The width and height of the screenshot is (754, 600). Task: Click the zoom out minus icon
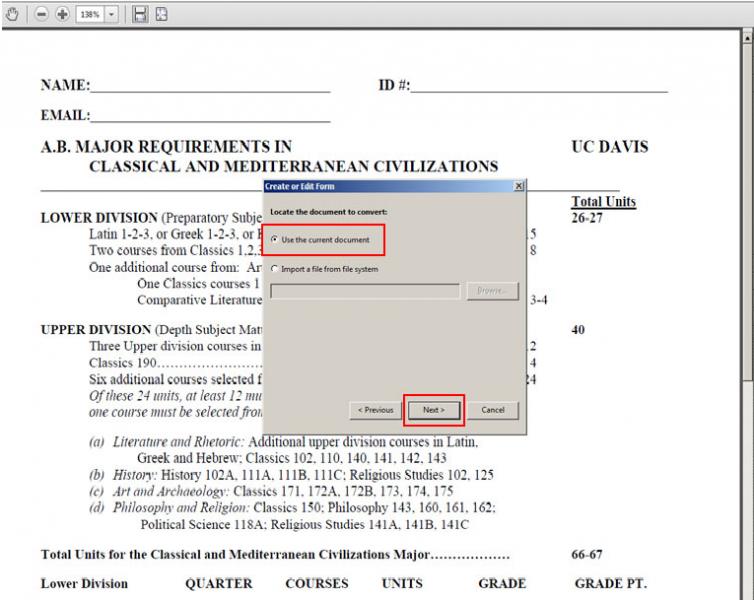tap(43, 14)
